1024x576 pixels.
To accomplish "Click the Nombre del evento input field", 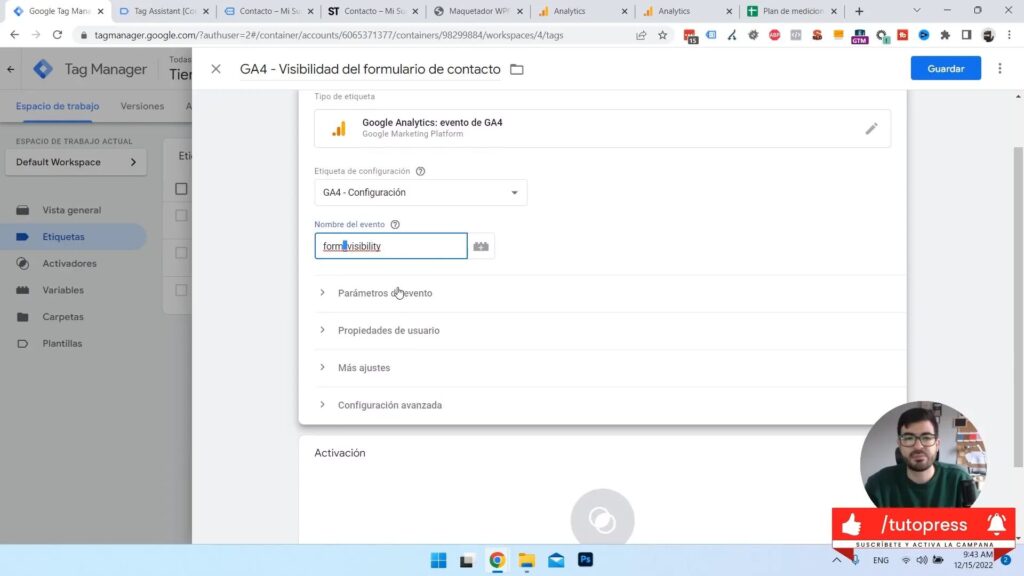I will 391,246.
